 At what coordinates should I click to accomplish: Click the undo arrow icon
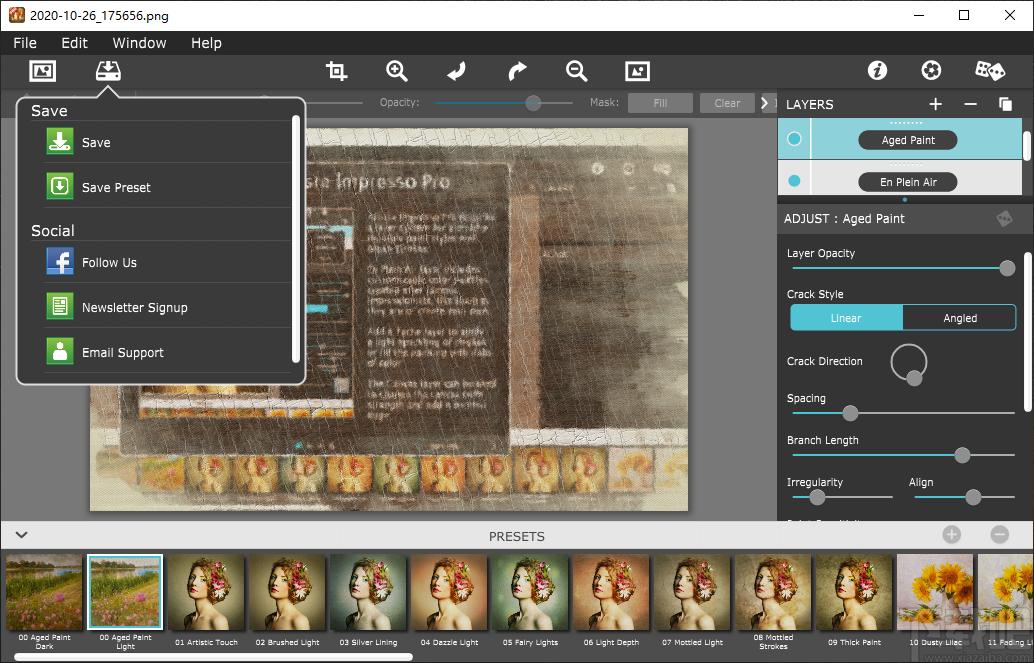[456, 71]
